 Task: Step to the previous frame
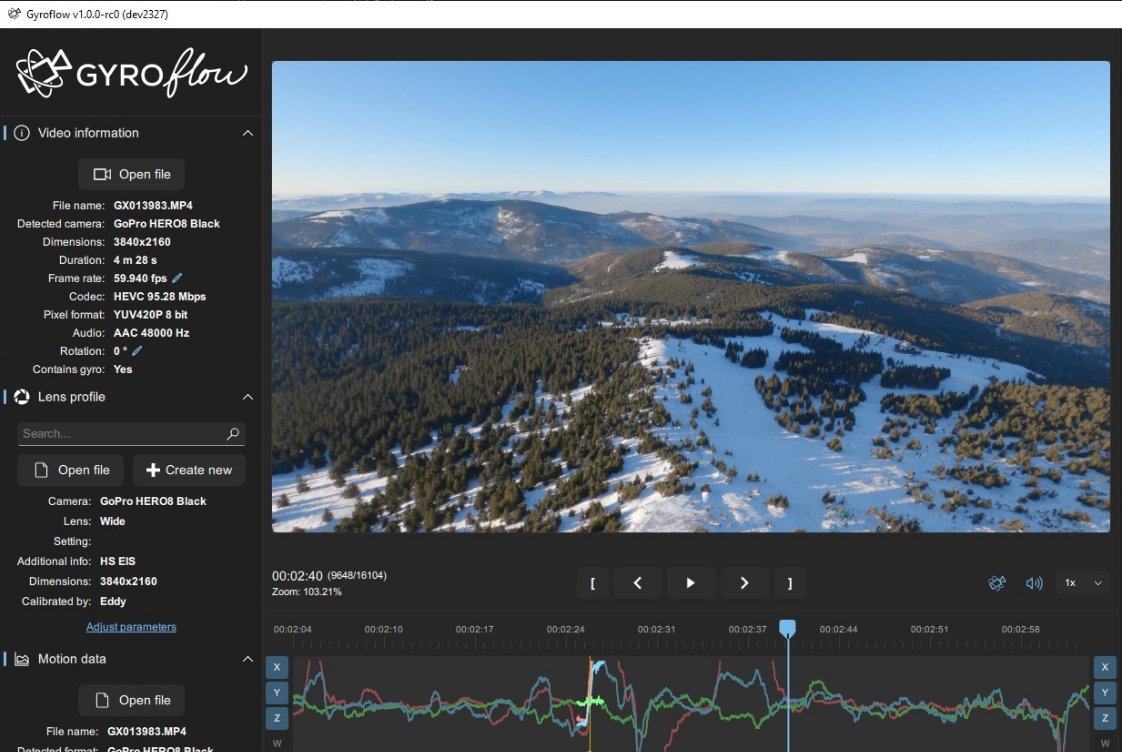tap(637, 583)
